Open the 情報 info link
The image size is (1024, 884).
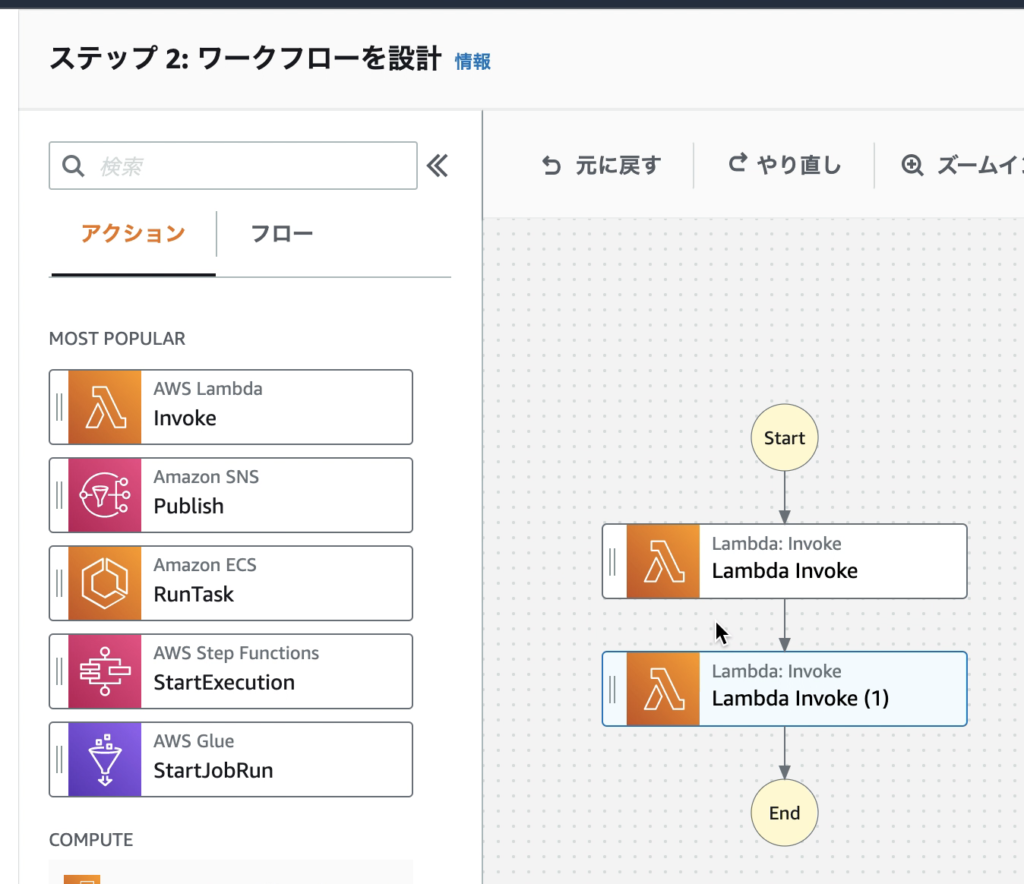pyautogui.click(x=473, y=61)
